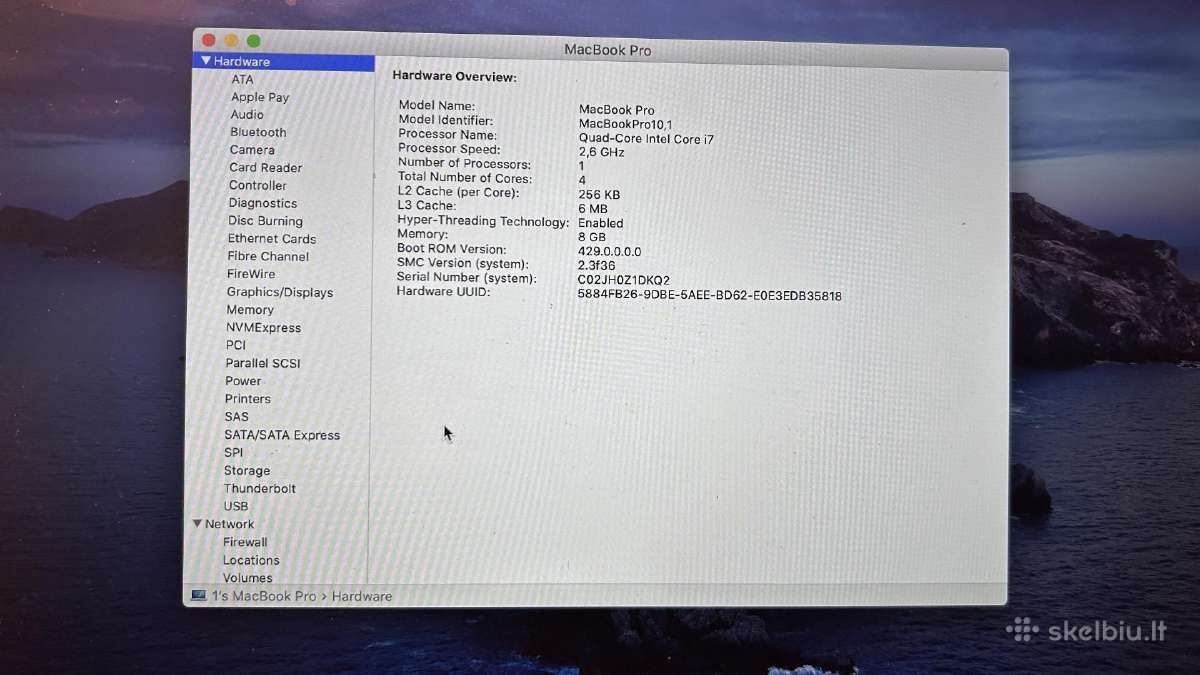Click the Hardware UUID value
The image size is (1200, 675).
710,296
